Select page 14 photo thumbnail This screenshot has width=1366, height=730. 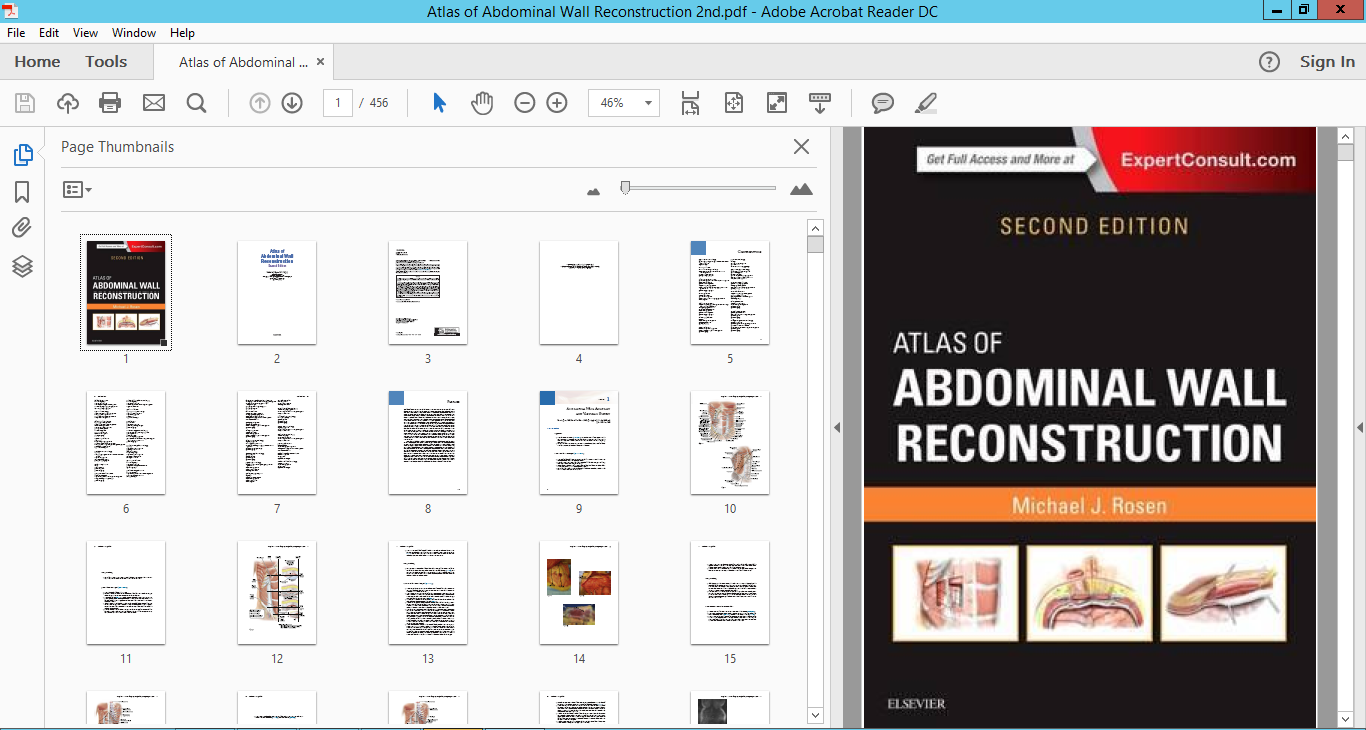(x=579, y=592)
